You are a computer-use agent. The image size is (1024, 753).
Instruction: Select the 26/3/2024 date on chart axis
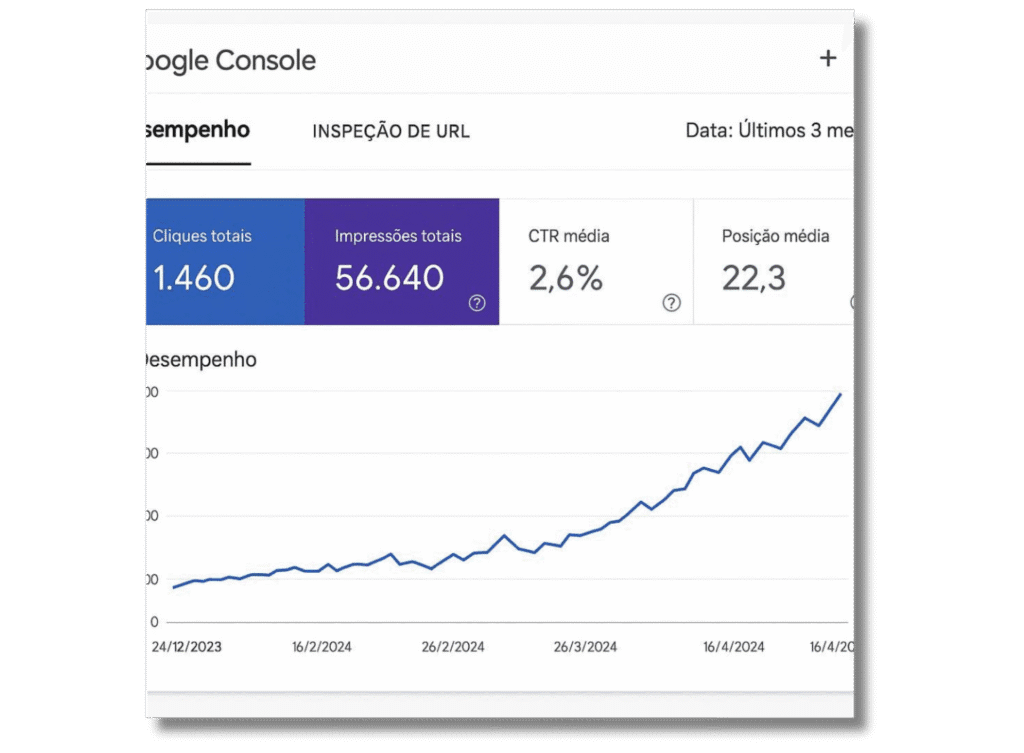(585, 647)
